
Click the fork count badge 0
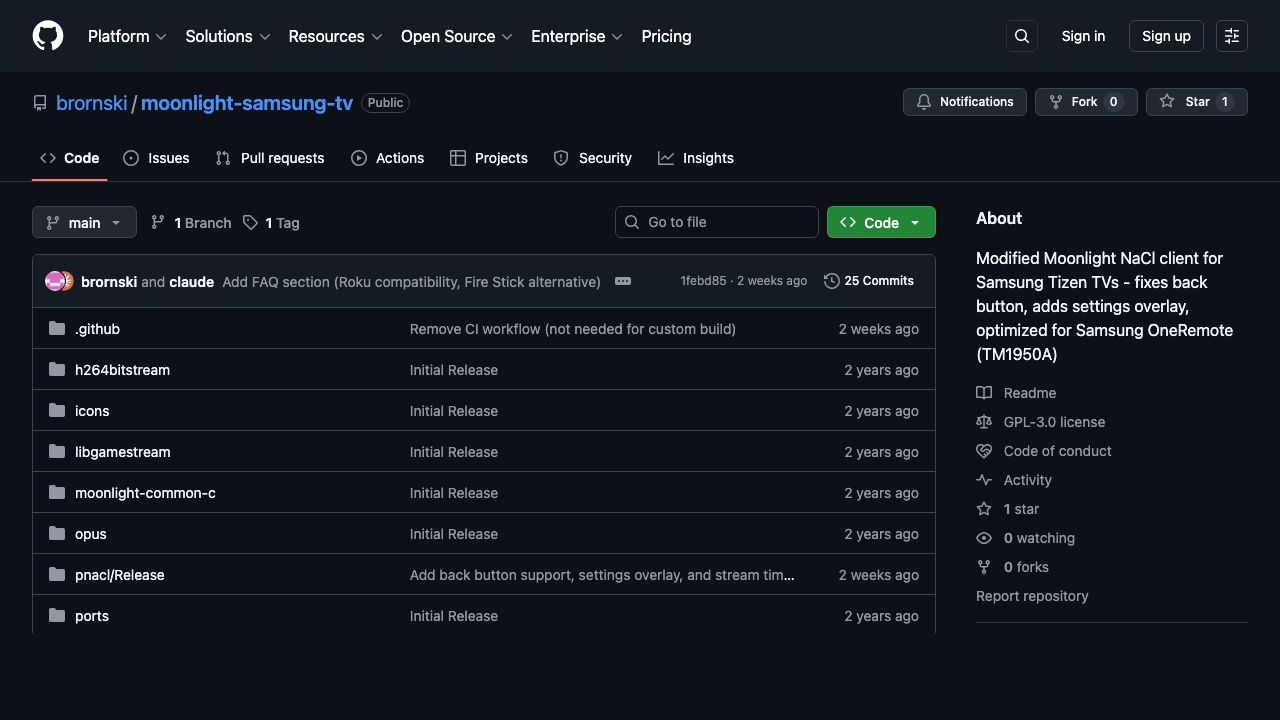point(1114,102)
